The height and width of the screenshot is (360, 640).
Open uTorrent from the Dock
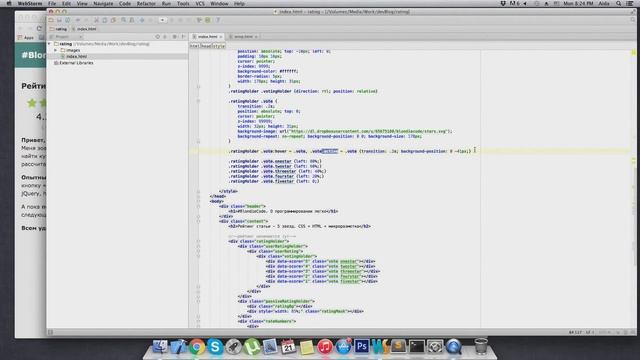(x=252, y=347)
